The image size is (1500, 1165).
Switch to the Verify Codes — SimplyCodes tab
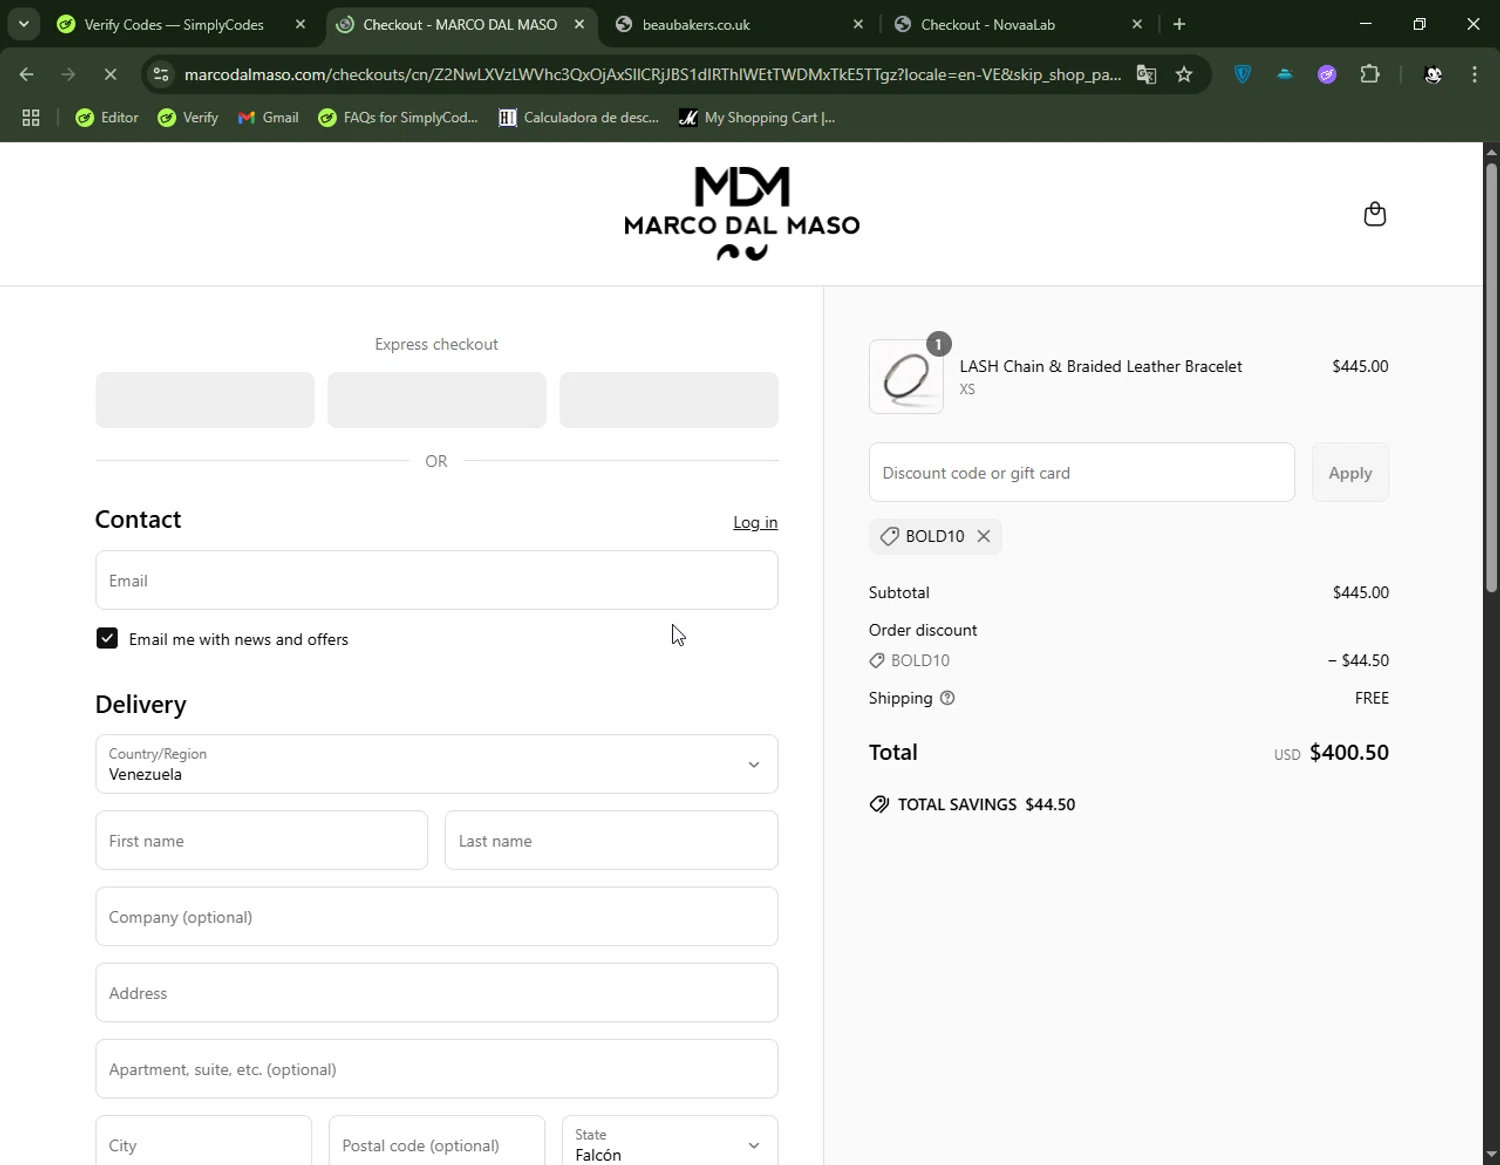173,24
